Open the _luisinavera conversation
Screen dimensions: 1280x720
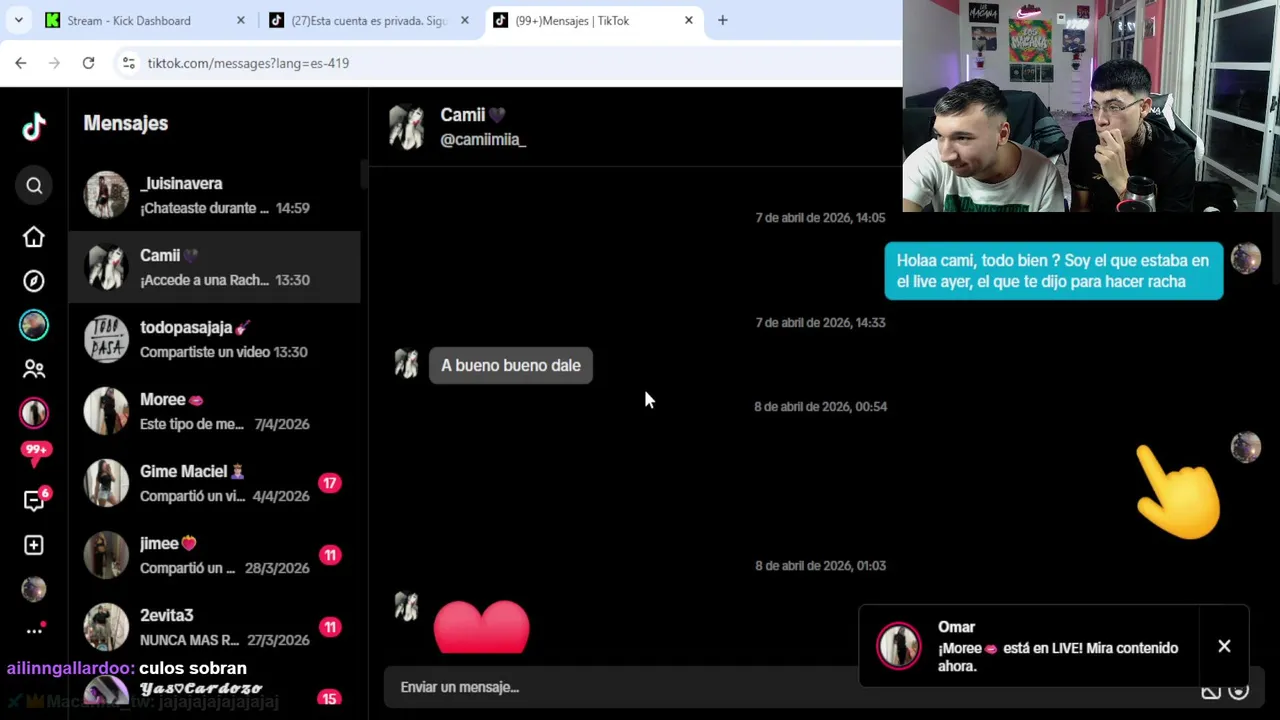coord(214,195)
